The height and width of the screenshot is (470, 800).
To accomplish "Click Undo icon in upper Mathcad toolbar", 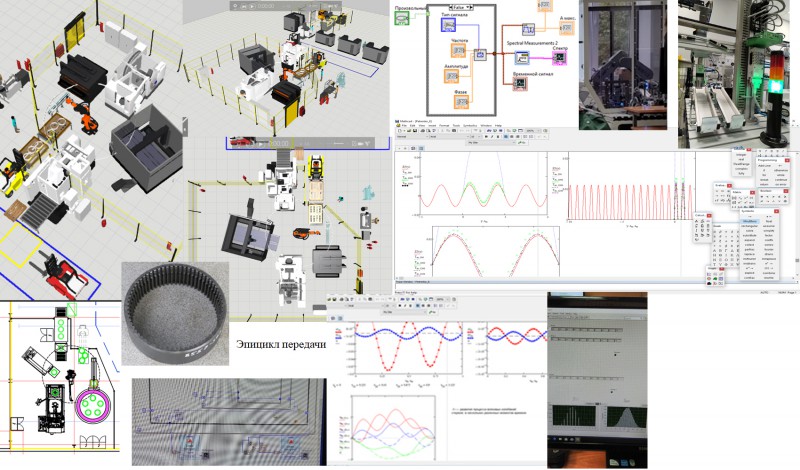I will pos(462,131).
